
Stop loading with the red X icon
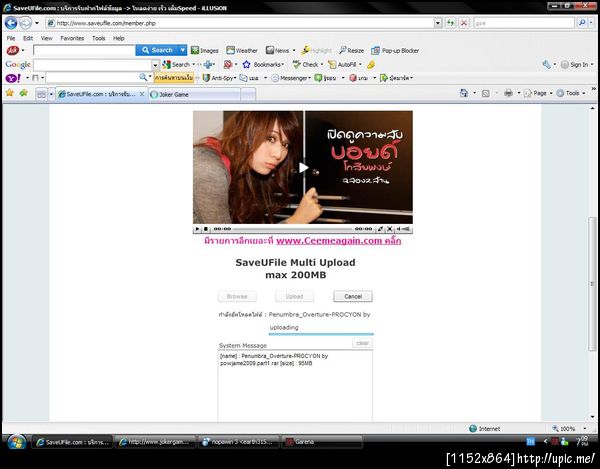coord(464,23)
